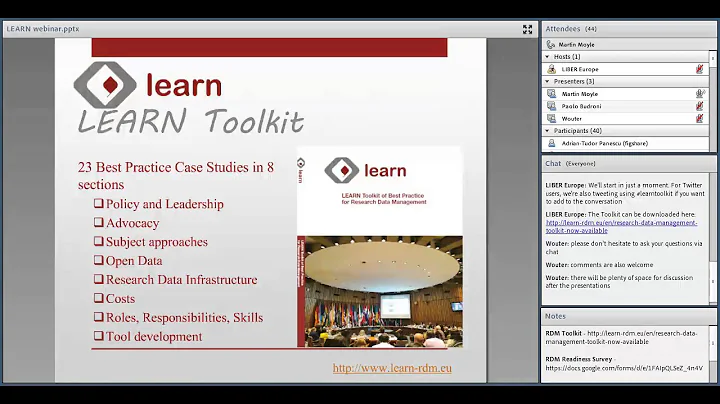720x404 pixels.
Task: Click participant icon next to Adrian-Tudor Panescu
Action: click(551, 143)
